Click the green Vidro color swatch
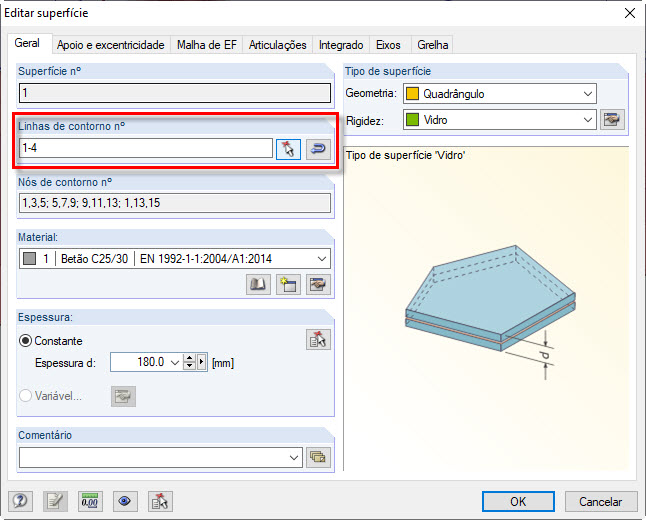646x520 pixels. click(412, 120)
